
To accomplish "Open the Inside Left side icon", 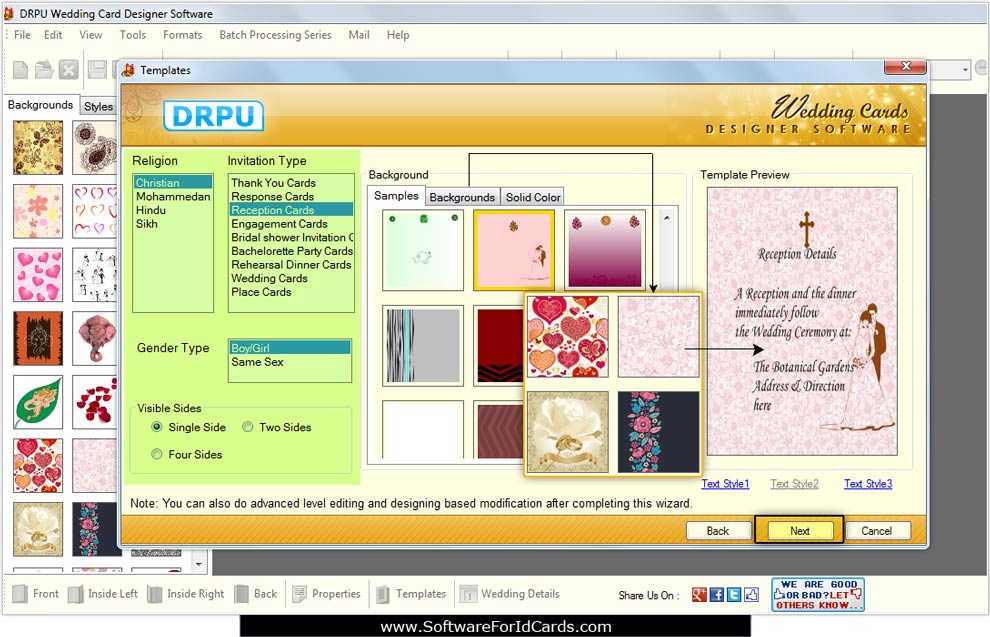I will tap(76, 594).
